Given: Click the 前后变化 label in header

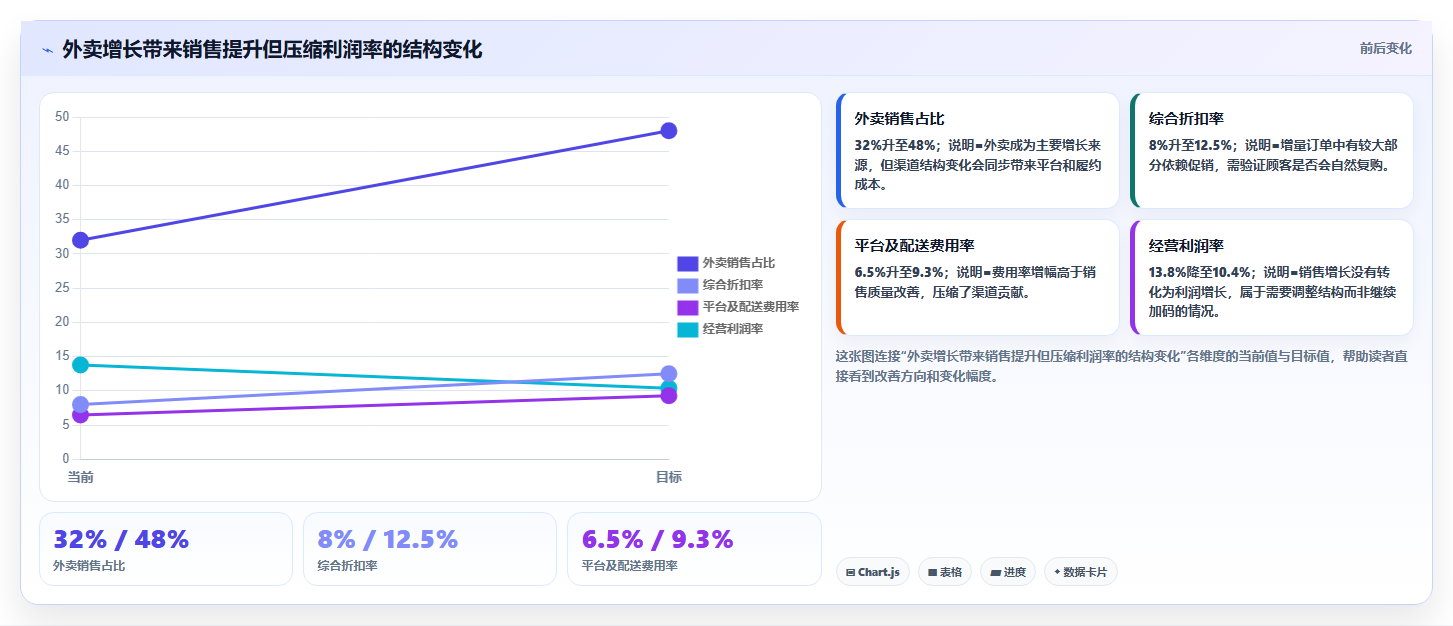Looking at the screenshot, I should click(1385, 48).
